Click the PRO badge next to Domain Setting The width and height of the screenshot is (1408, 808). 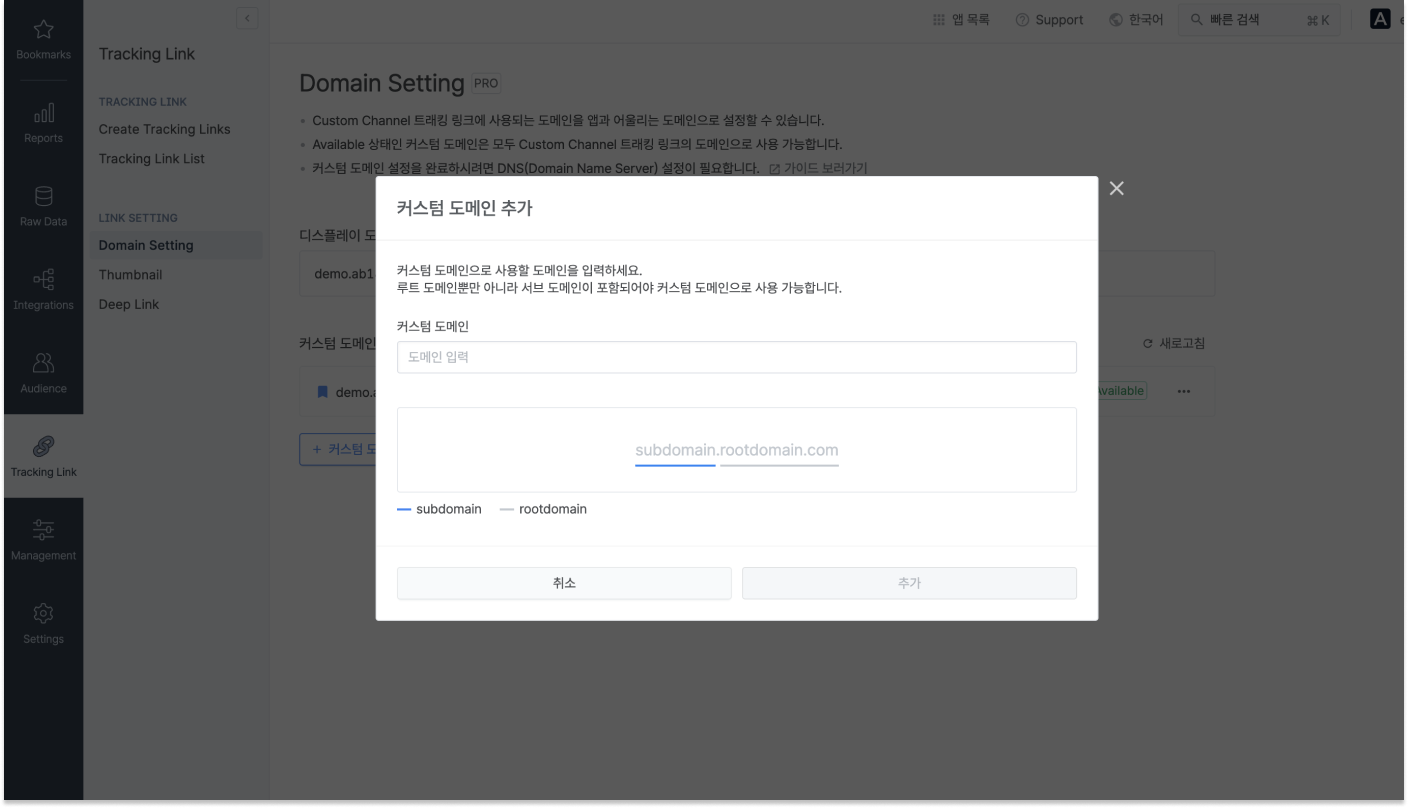pyautogui.click(x=486, y=83)
